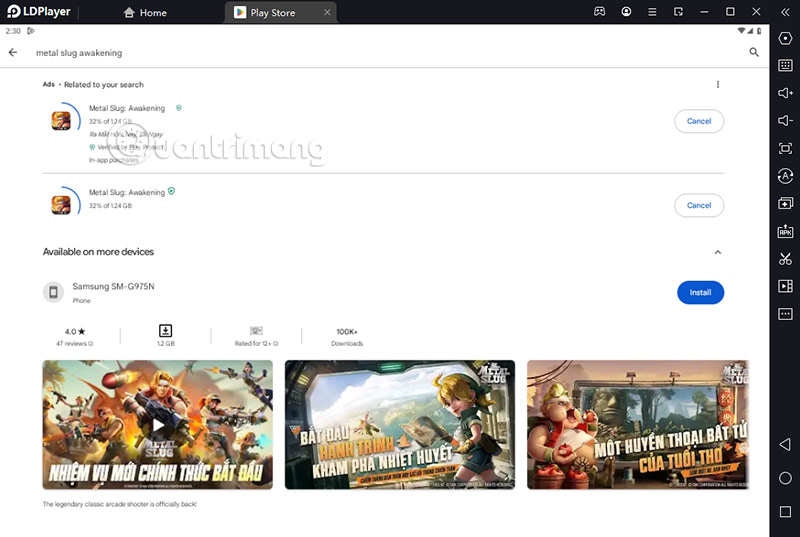Click the LDPlayer logo

coord(38,11)
